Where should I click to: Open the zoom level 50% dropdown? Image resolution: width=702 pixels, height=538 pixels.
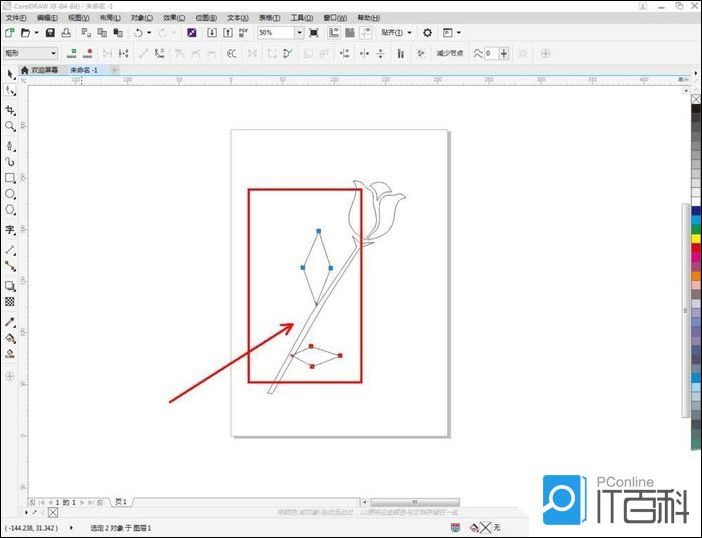pyautogui.click(x=299, y=33)
